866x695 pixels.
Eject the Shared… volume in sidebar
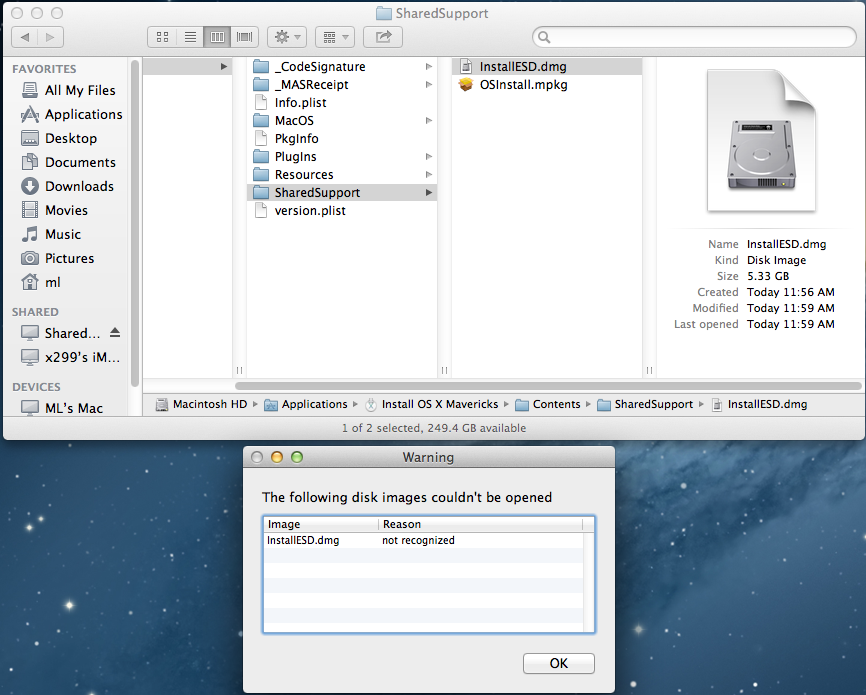coord(115,333)
